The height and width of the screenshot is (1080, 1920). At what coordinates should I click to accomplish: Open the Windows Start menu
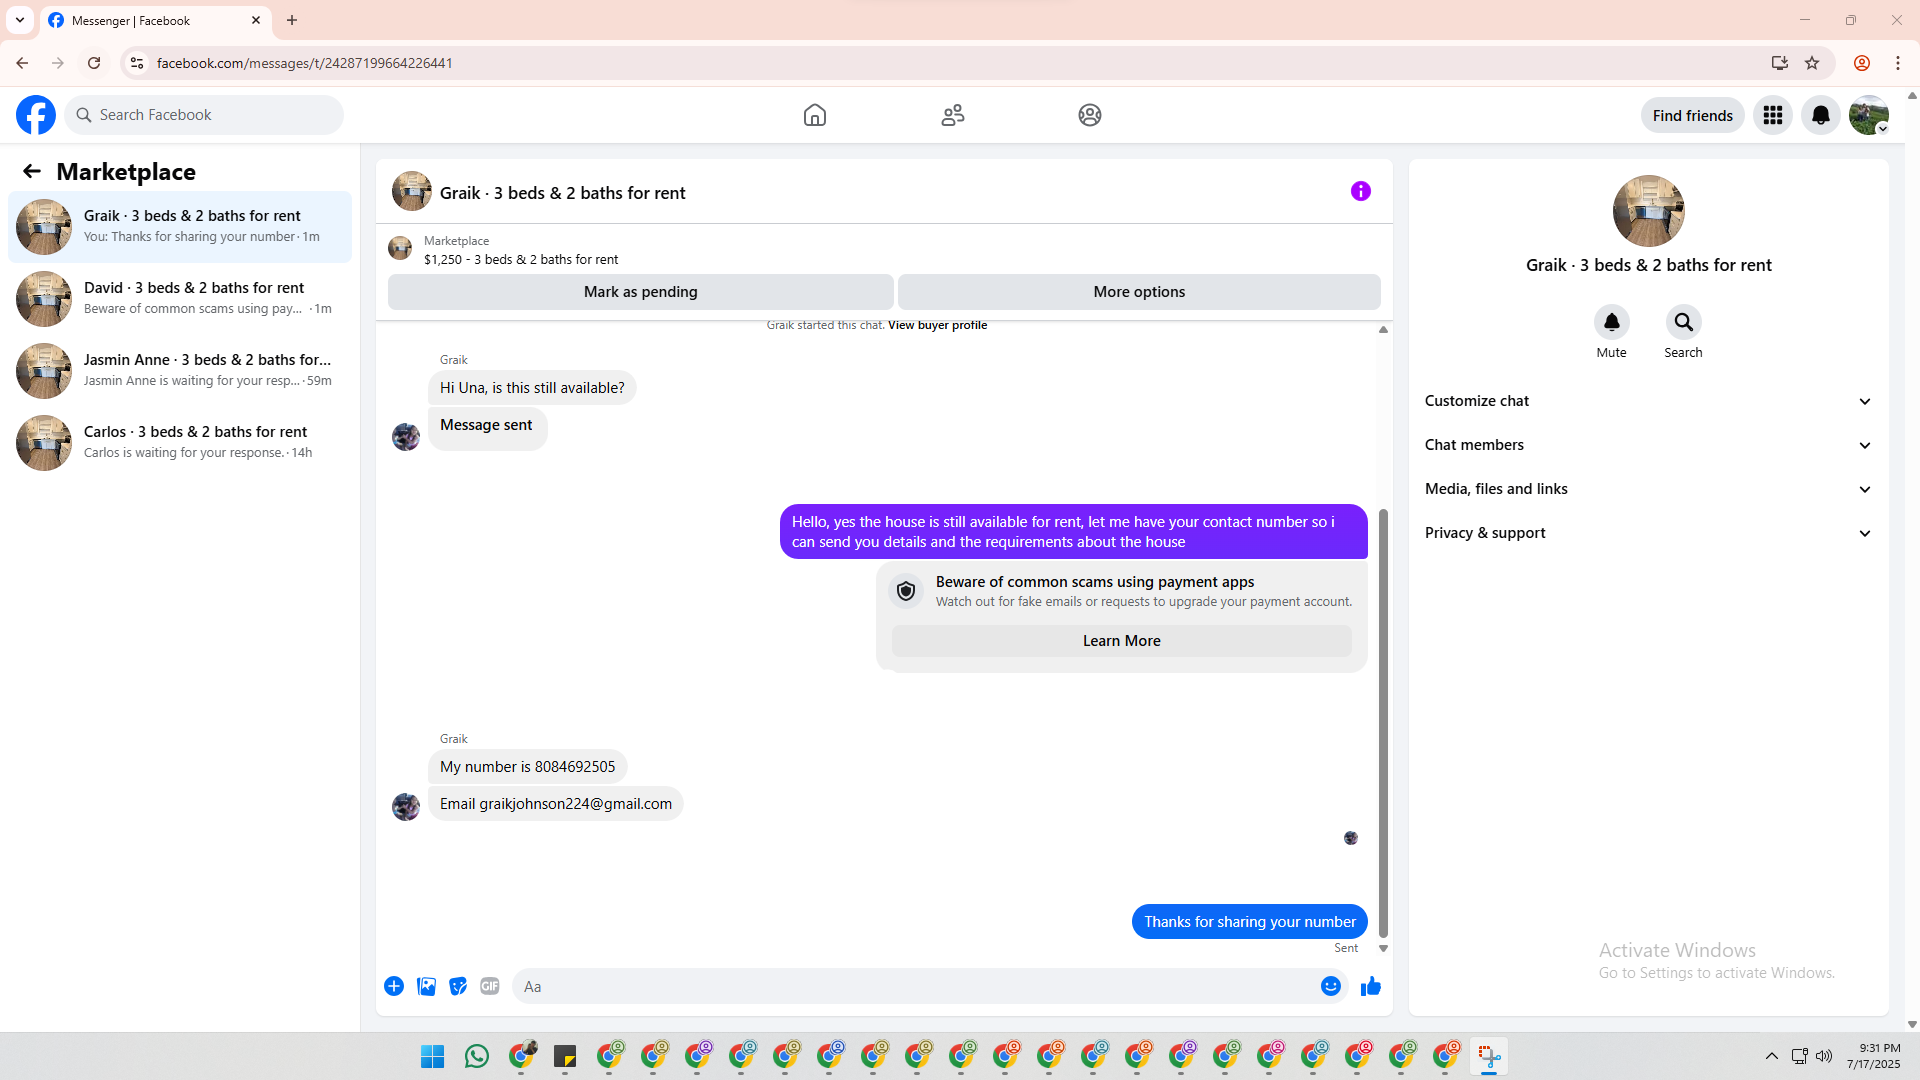(433, 1056)
